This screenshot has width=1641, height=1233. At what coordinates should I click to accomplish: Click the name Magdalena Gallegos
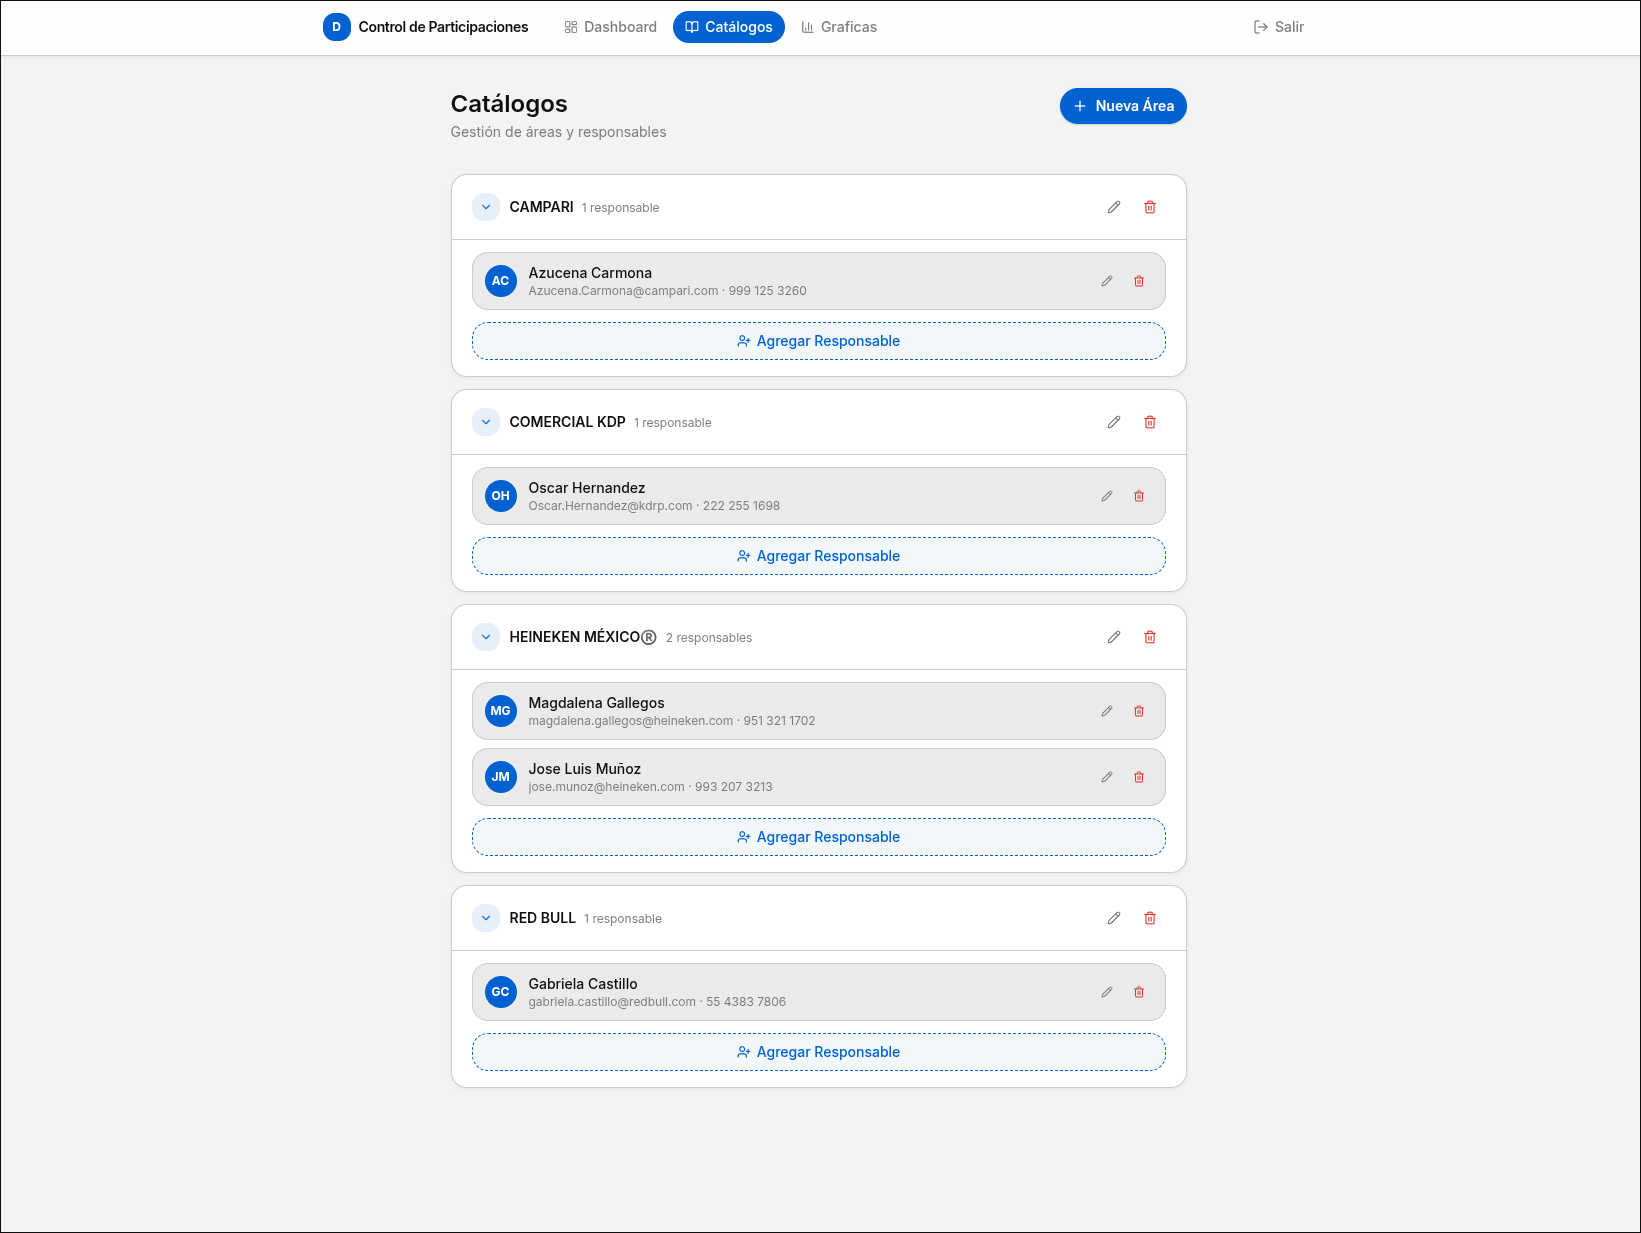pos(596,703)
